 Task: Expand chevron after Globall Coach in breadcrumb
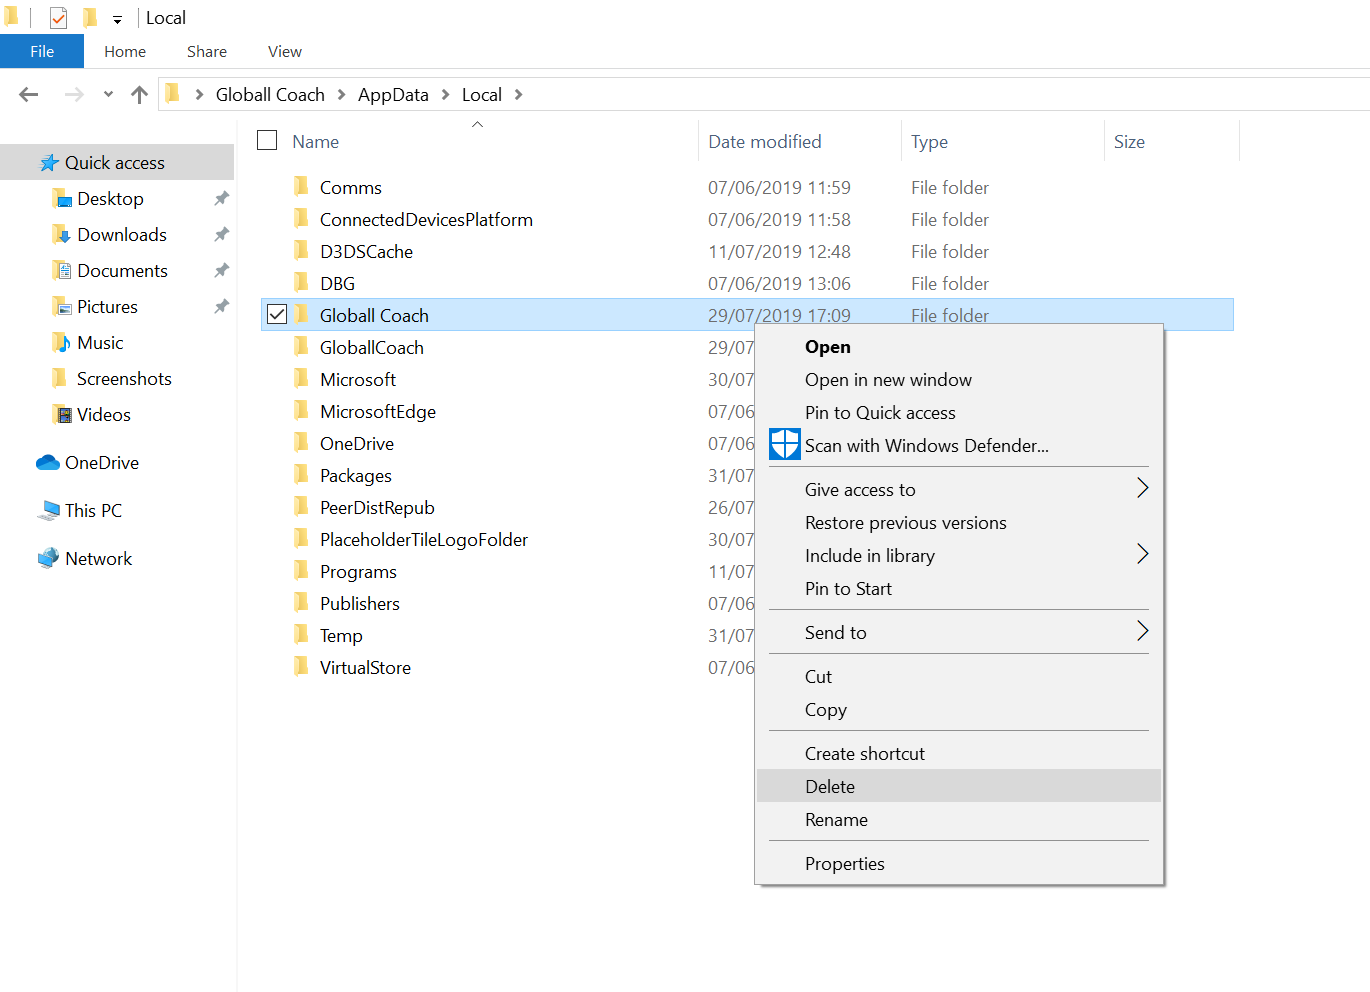point(341,95)
